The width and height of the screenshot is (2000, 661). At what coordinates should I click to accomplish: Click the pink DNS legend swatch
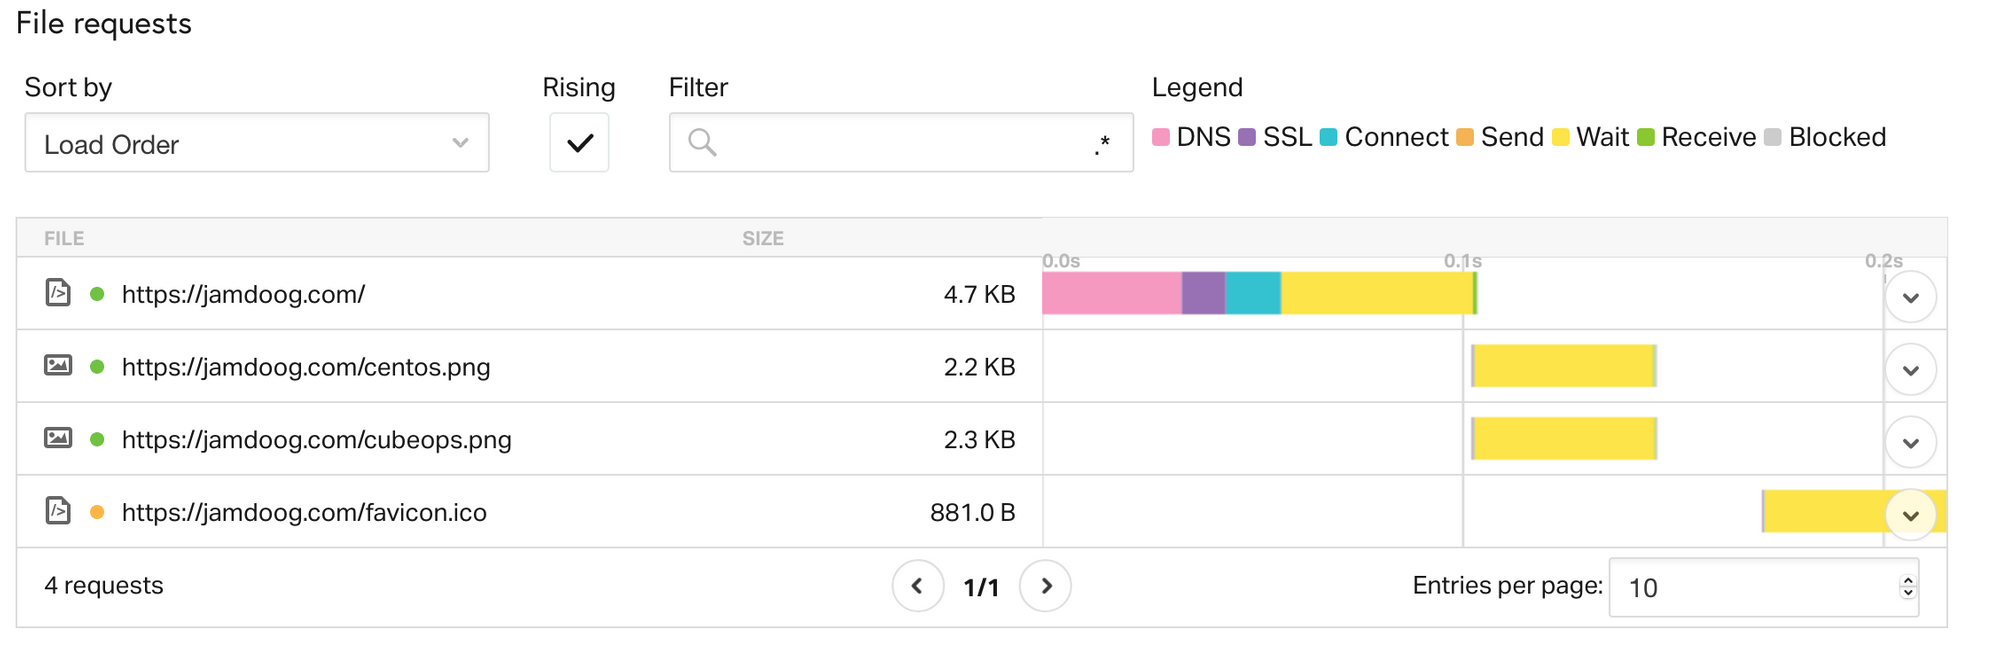point(1161,137)
